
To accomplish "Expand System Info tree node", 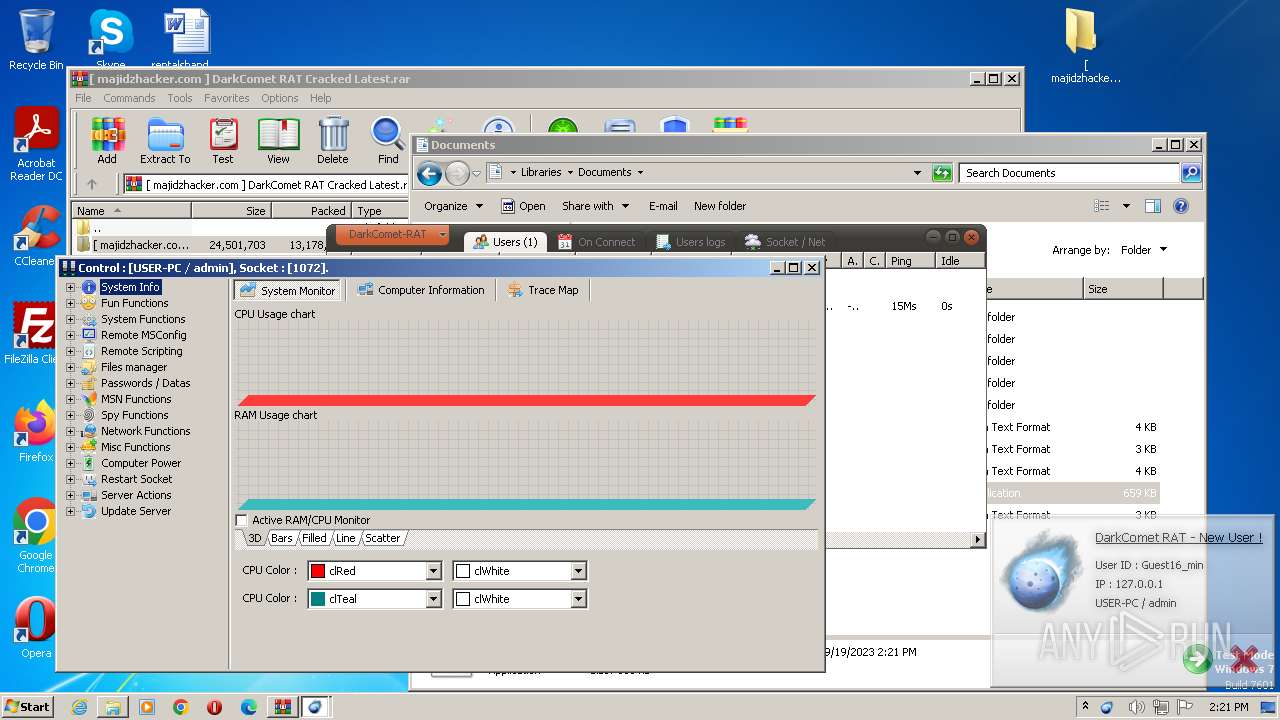I will pos(70,287).
